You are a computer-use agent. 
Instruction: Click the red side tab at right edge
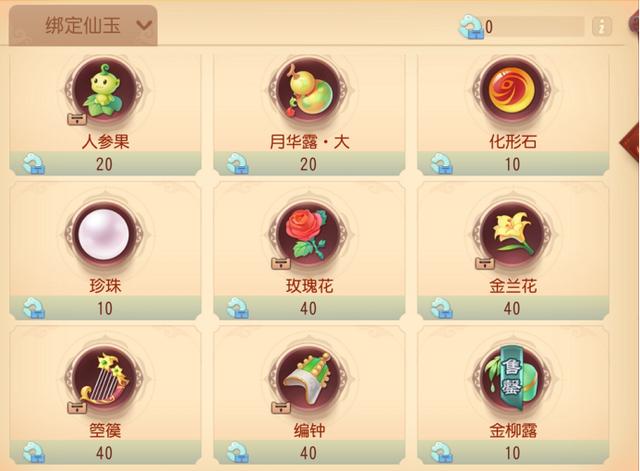coord(630,142)
